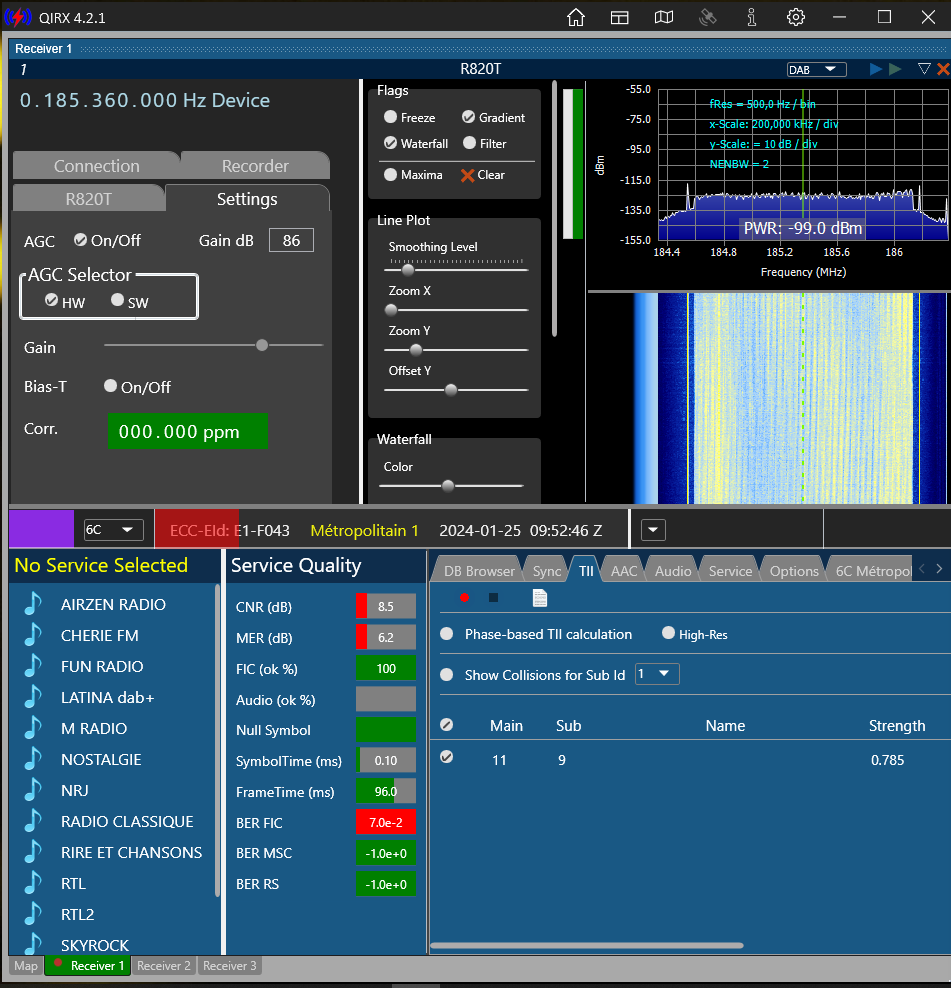Click the down-pointing triangle icon beside the orange X
This screenshot has width=951, height=988.
coord(924,69)
